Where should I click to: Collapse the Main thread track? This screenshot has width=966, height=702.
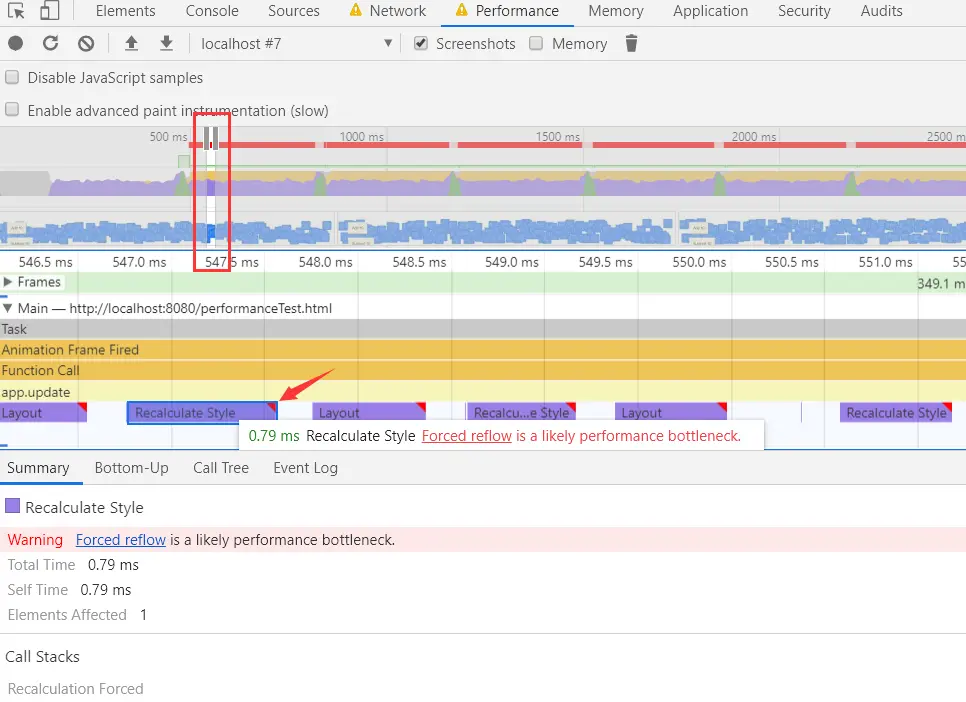pyautogui.click(x=7, y=308)
